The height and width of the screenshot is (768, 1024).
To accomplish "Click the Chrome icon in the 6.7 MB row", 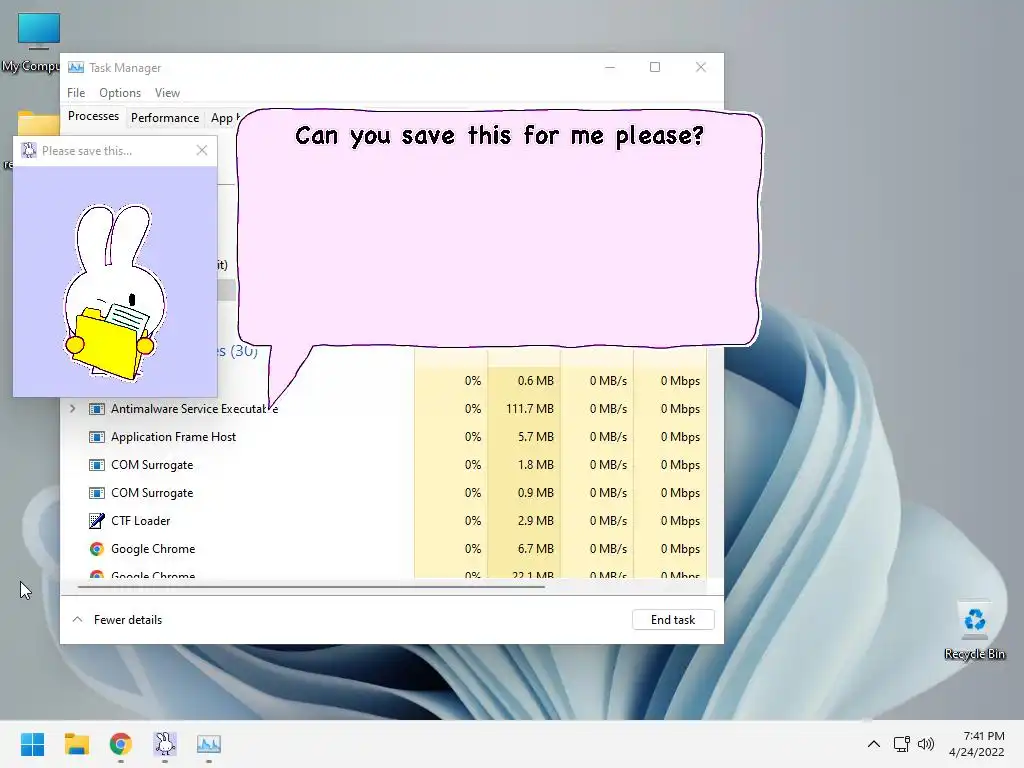I will [97, 549].
